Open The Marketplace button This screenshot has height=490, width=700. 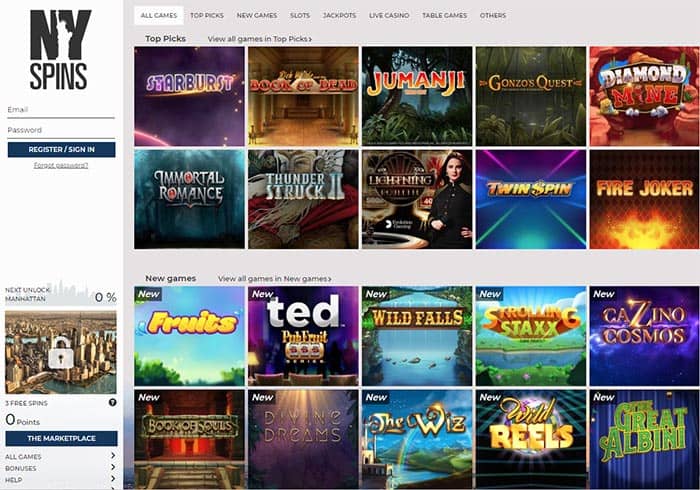coord(62,438)
